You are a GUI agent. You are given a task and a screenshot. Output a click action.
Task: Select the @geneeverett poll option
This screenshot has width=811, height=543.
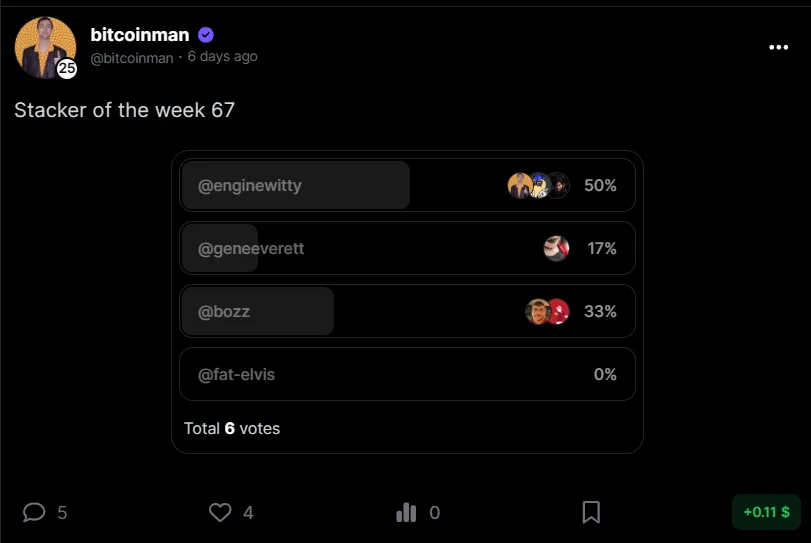pos(407,248)
